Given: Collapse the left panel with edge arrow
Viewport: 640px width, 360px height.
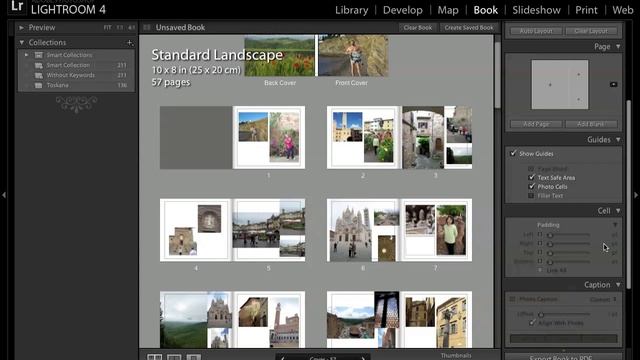Looking at the screenshot, I should pos(4,195).
